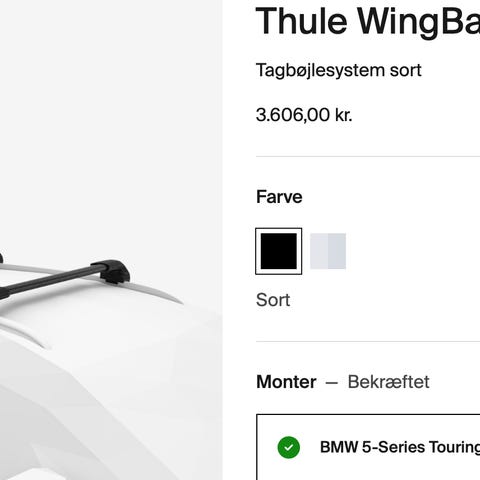The height and width of the screenshot is (480, 480).
Task: Select the Tagbøjlesystem sort subtitle
Action: tap(339, 71)
